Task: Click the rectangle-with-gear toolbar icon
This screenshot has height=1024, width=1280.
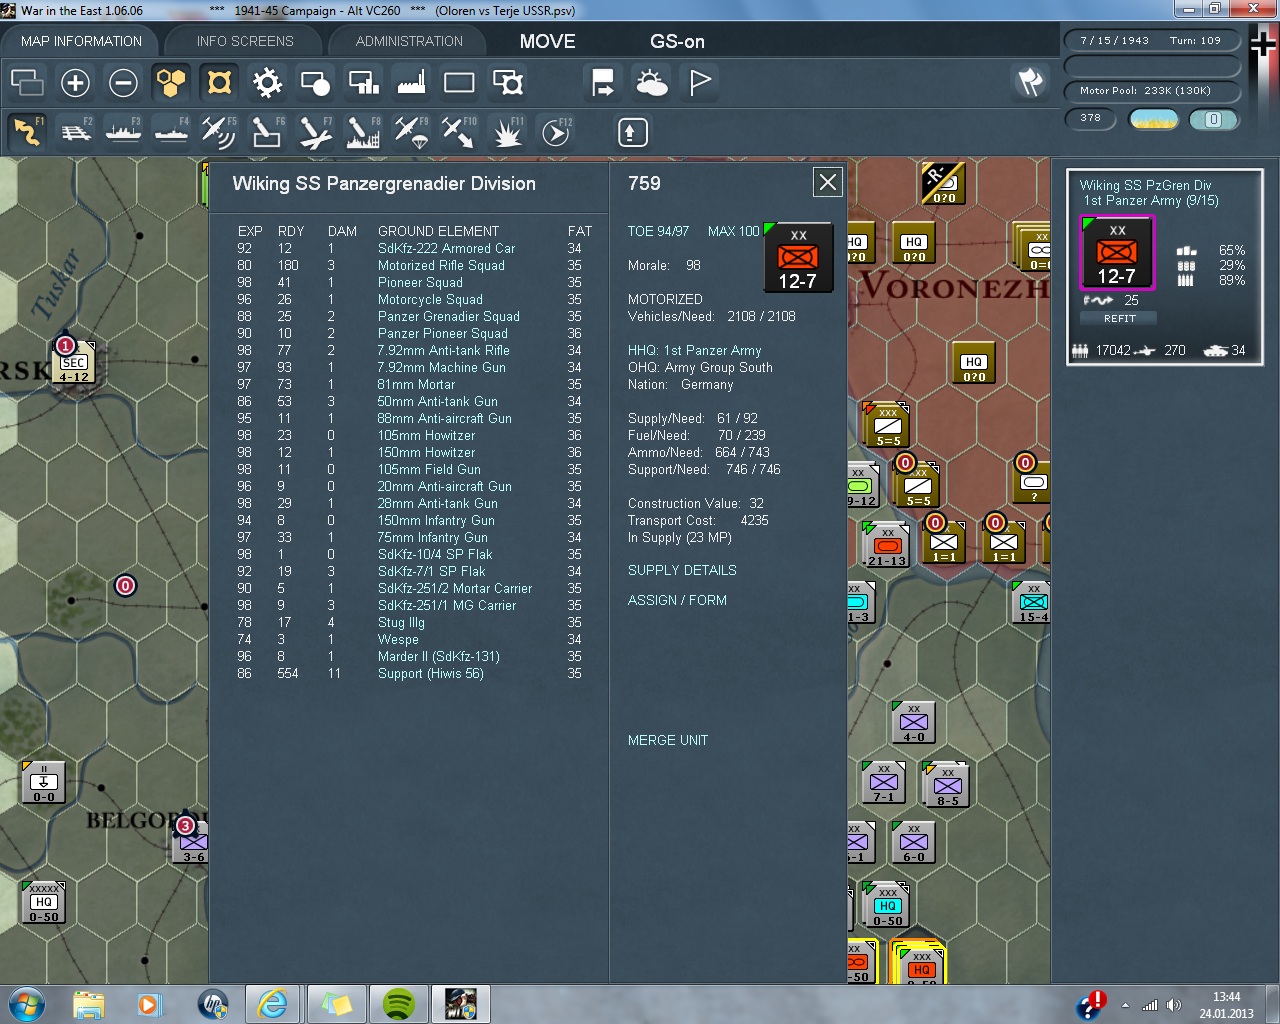Action: tap(508, 82)
